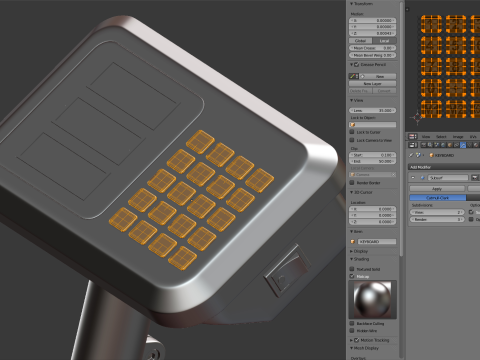Screen dimensions: 480x360
Task: Apply the Subsurf modifier
Action: (x=437, y=189)
